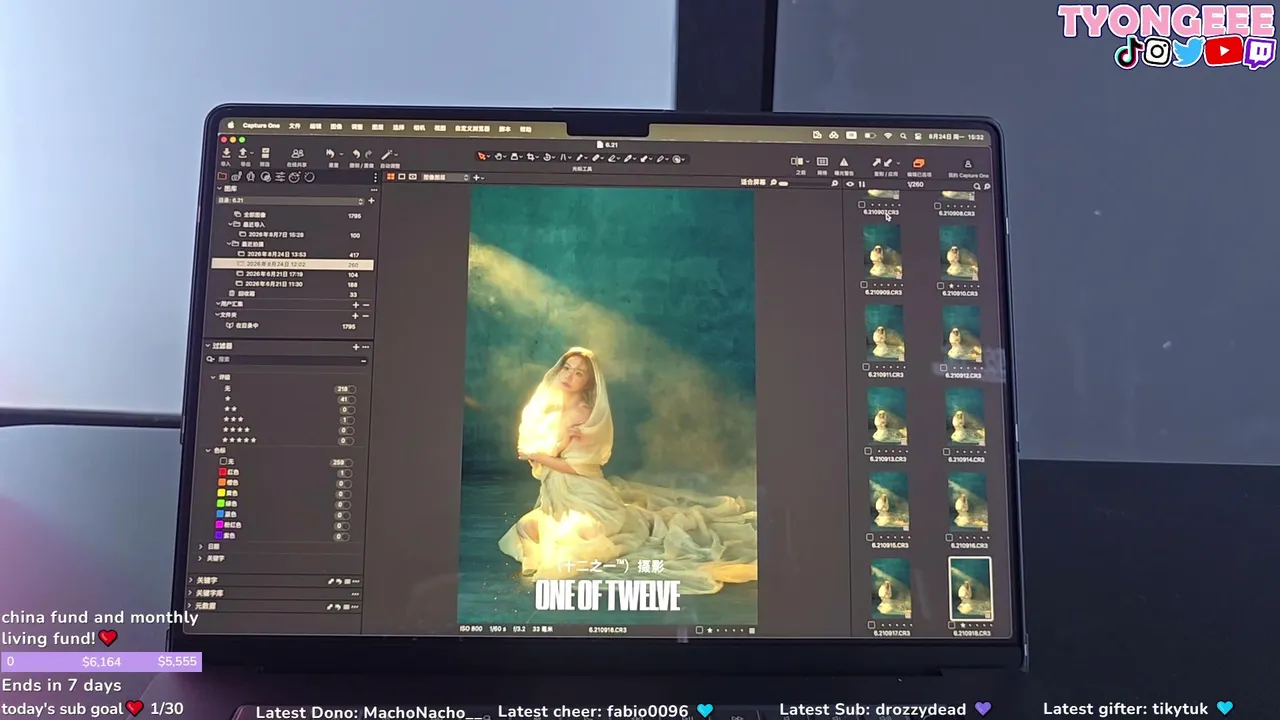Click the Copy adjustments up-arrow icon
Image resolution: width=1280 pixels, height=720 pixels.
[x=877, y=162]
